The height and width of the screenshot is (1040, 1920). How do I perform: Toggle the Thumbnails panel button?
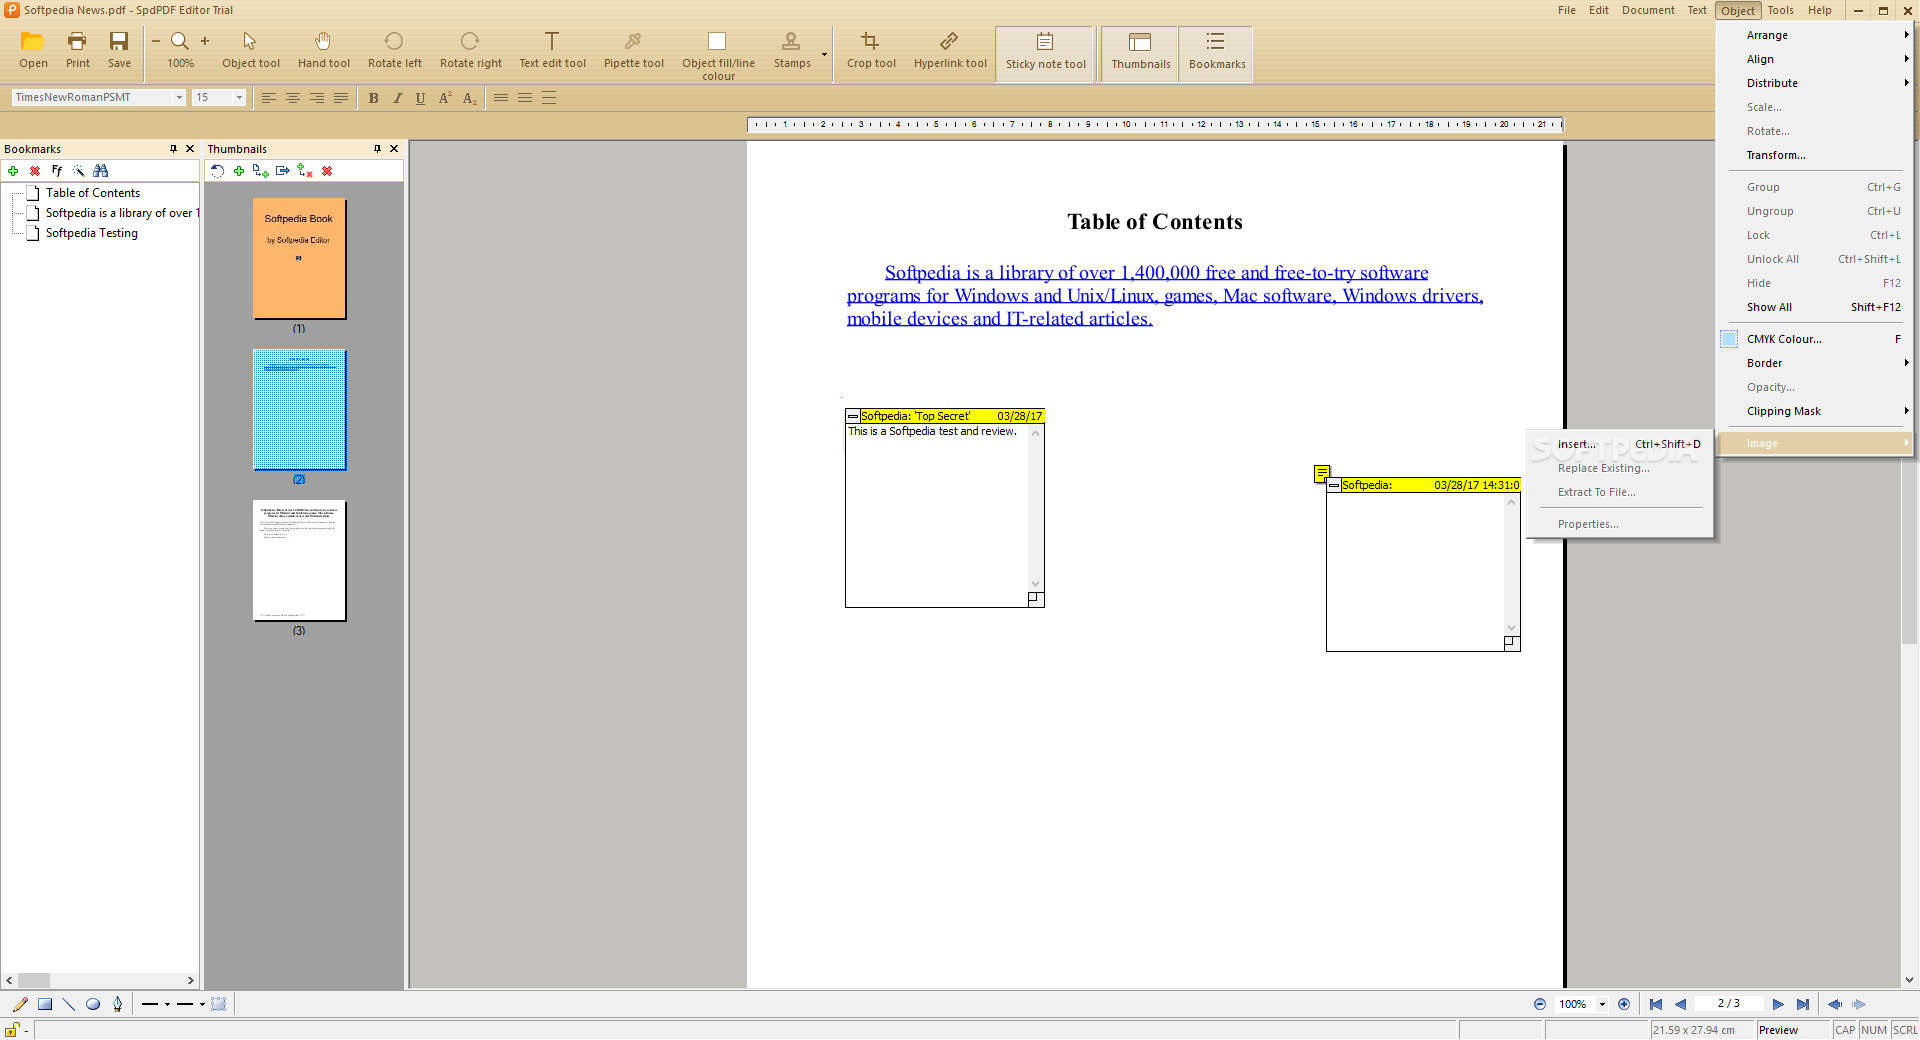pos(1140,53)
